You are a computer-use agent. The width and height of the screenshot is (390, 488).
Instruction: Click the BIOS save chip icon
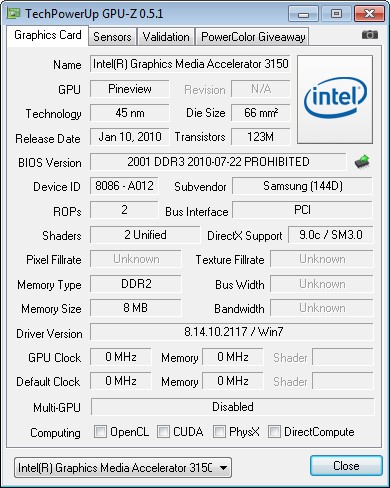pyautogui.click(x=362, y=162)
